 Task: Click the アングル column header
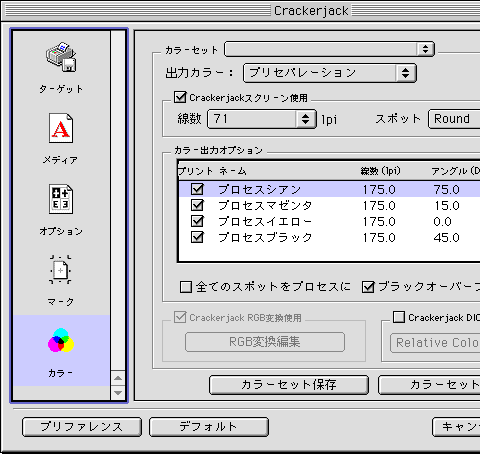(455, 171)
